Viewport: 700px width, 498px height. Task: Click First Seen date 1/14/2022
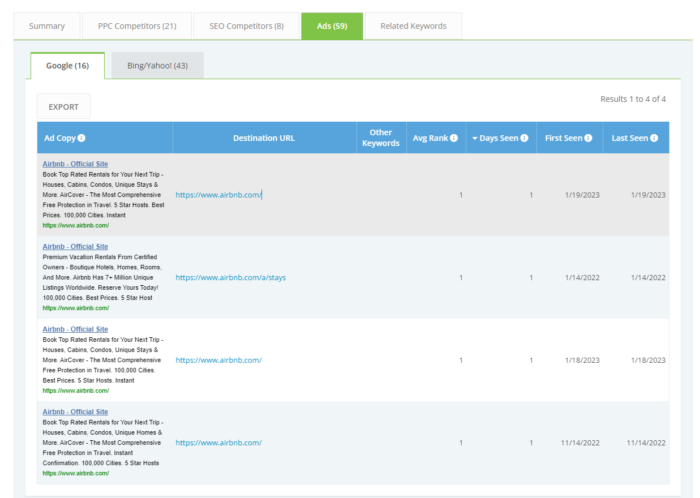[x=582, y=277]
